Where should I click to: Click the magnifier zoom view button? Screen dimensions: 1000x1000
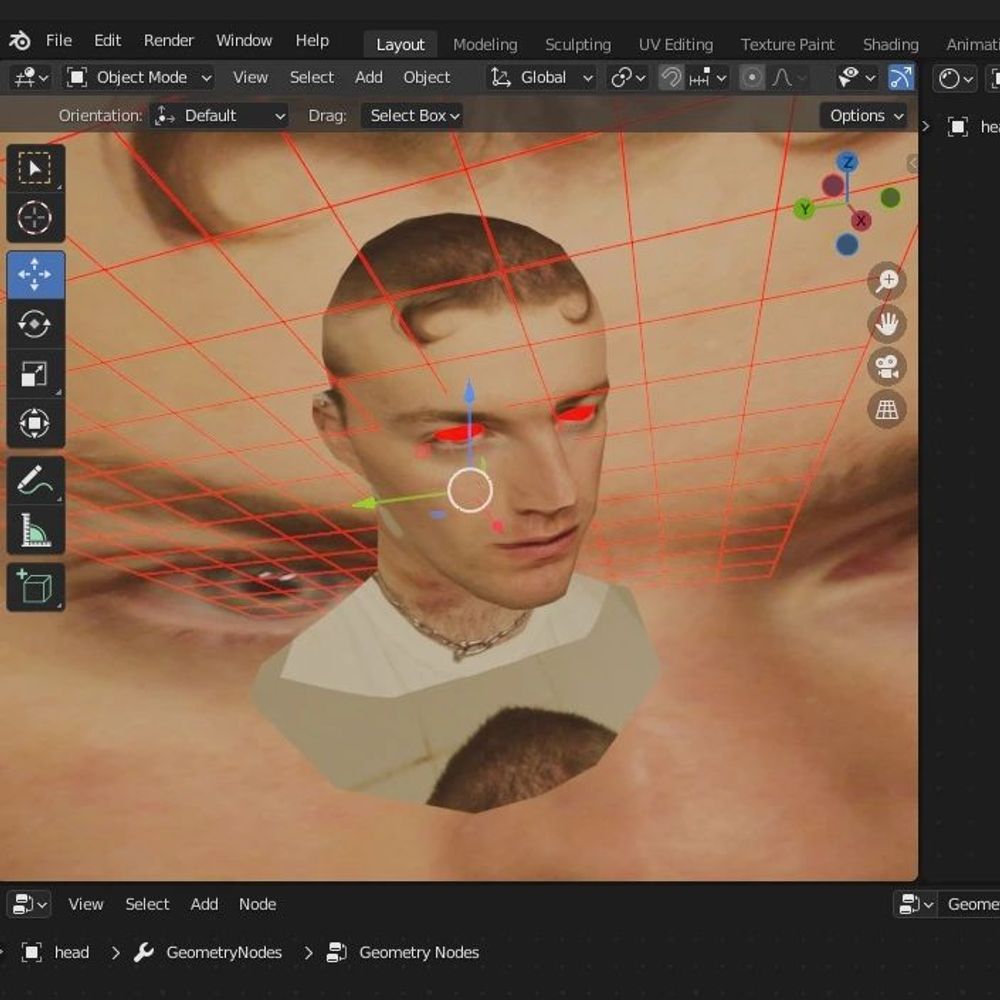point(887,281)
